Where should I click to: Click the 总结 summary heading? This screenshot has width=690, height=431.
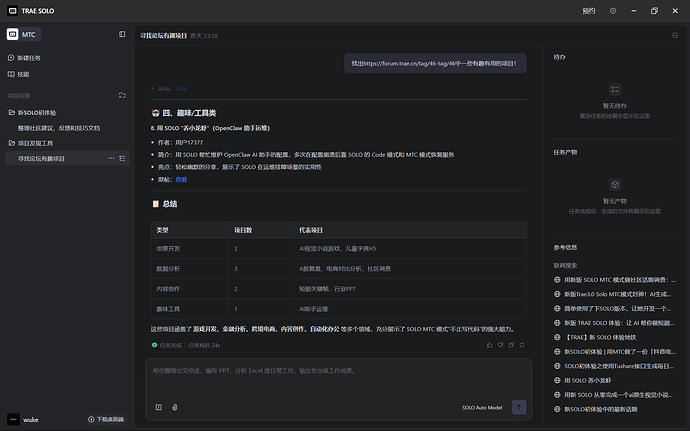pos(165,204)
